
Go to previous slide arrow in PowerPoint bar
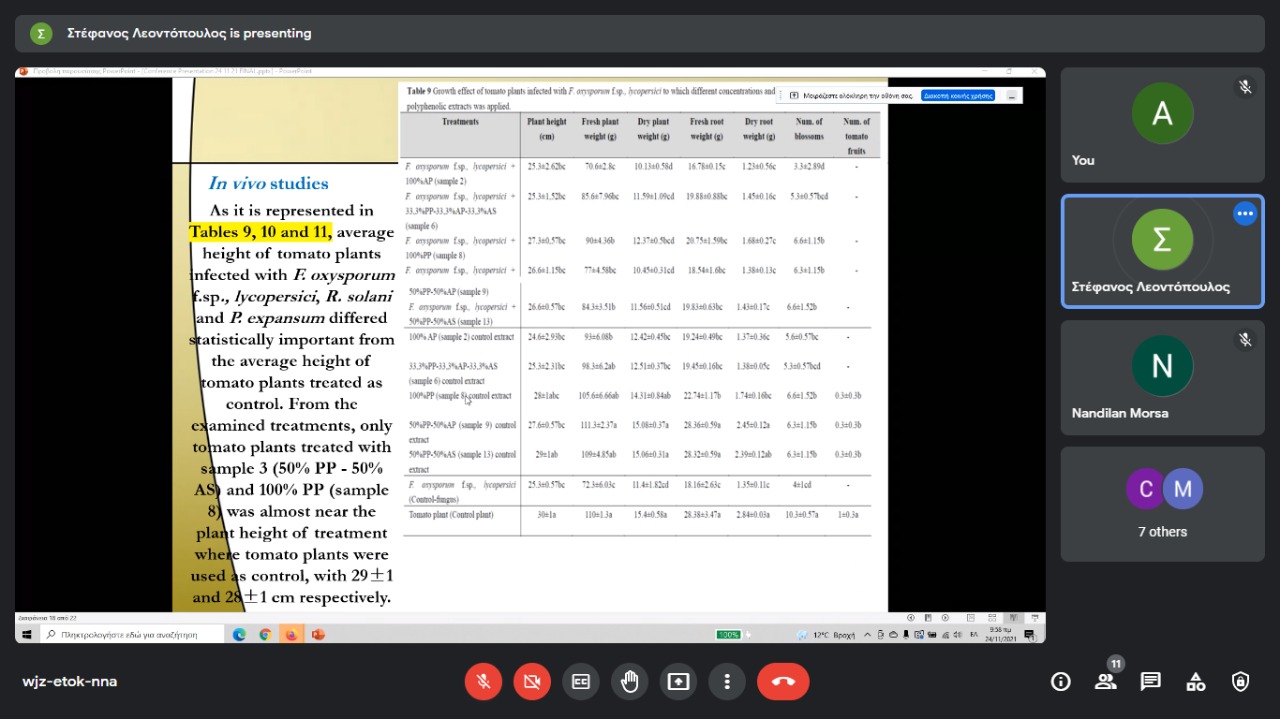pyautogui.click(x=911, y=618)
